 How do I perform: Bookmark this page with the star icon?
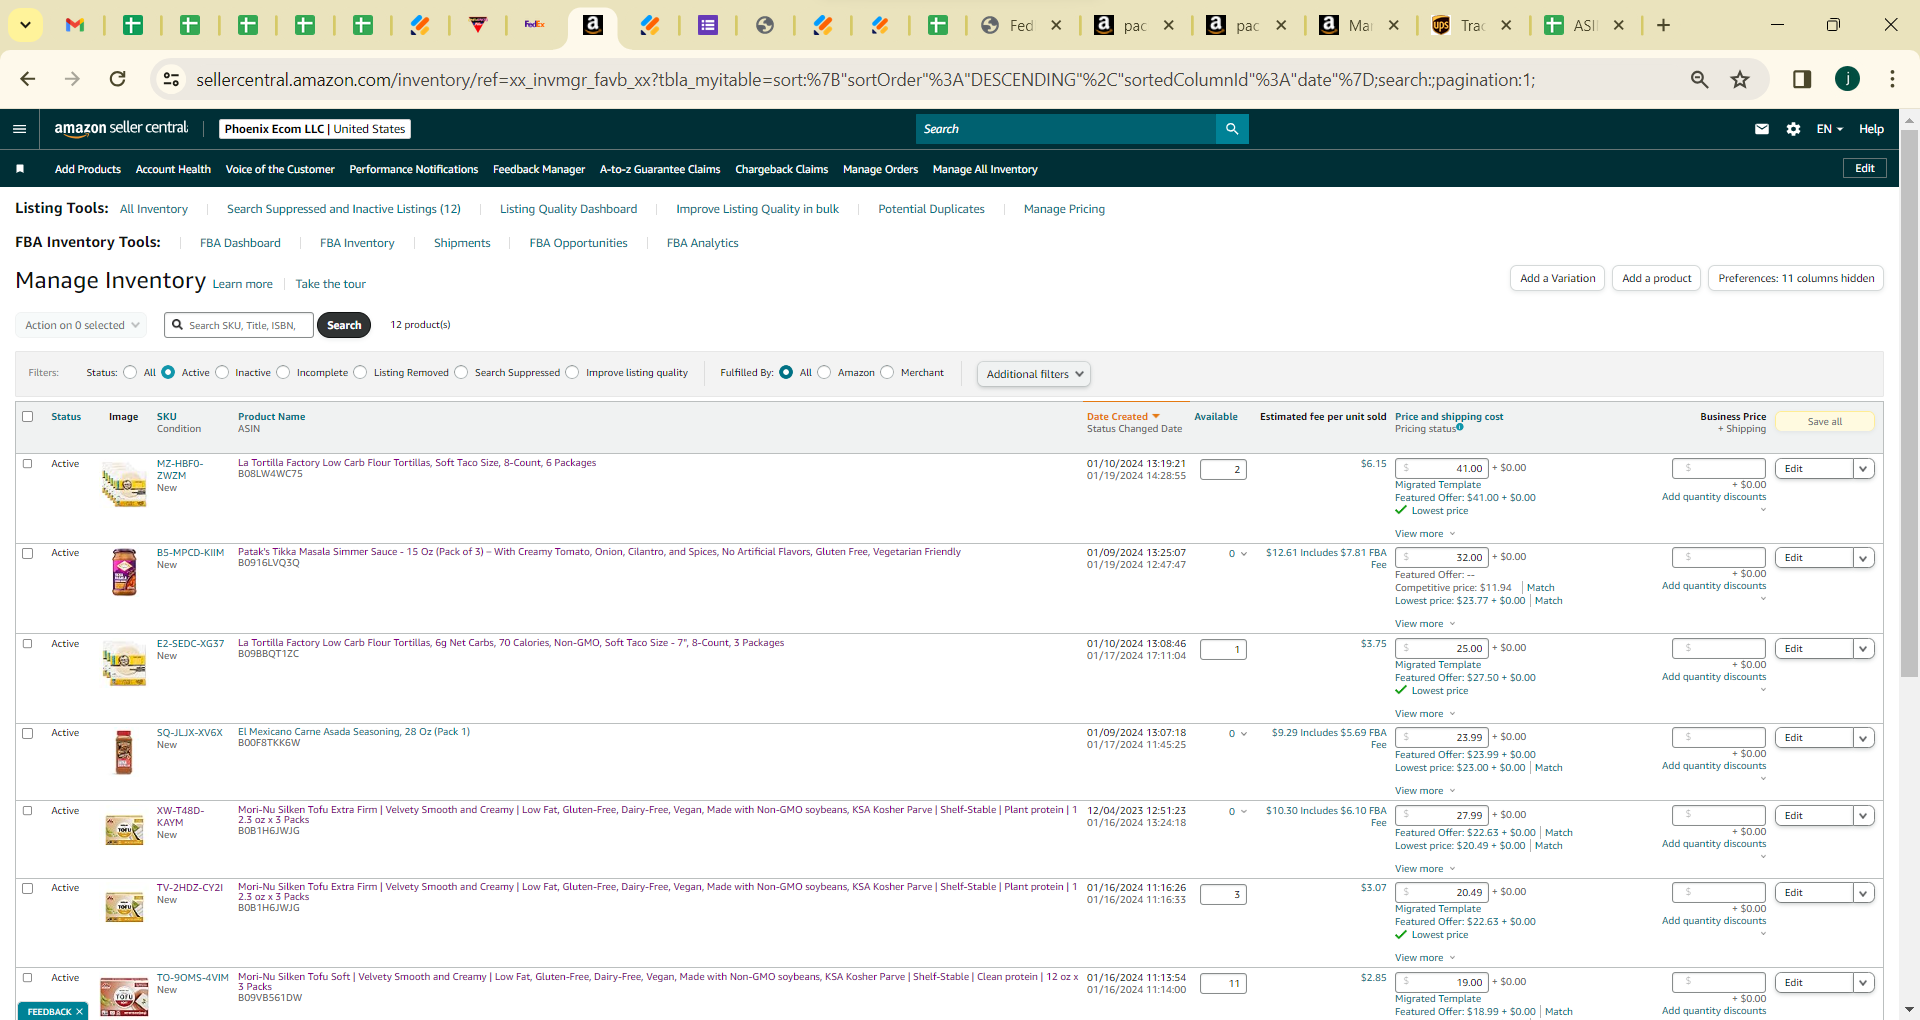pos(1740,79)
